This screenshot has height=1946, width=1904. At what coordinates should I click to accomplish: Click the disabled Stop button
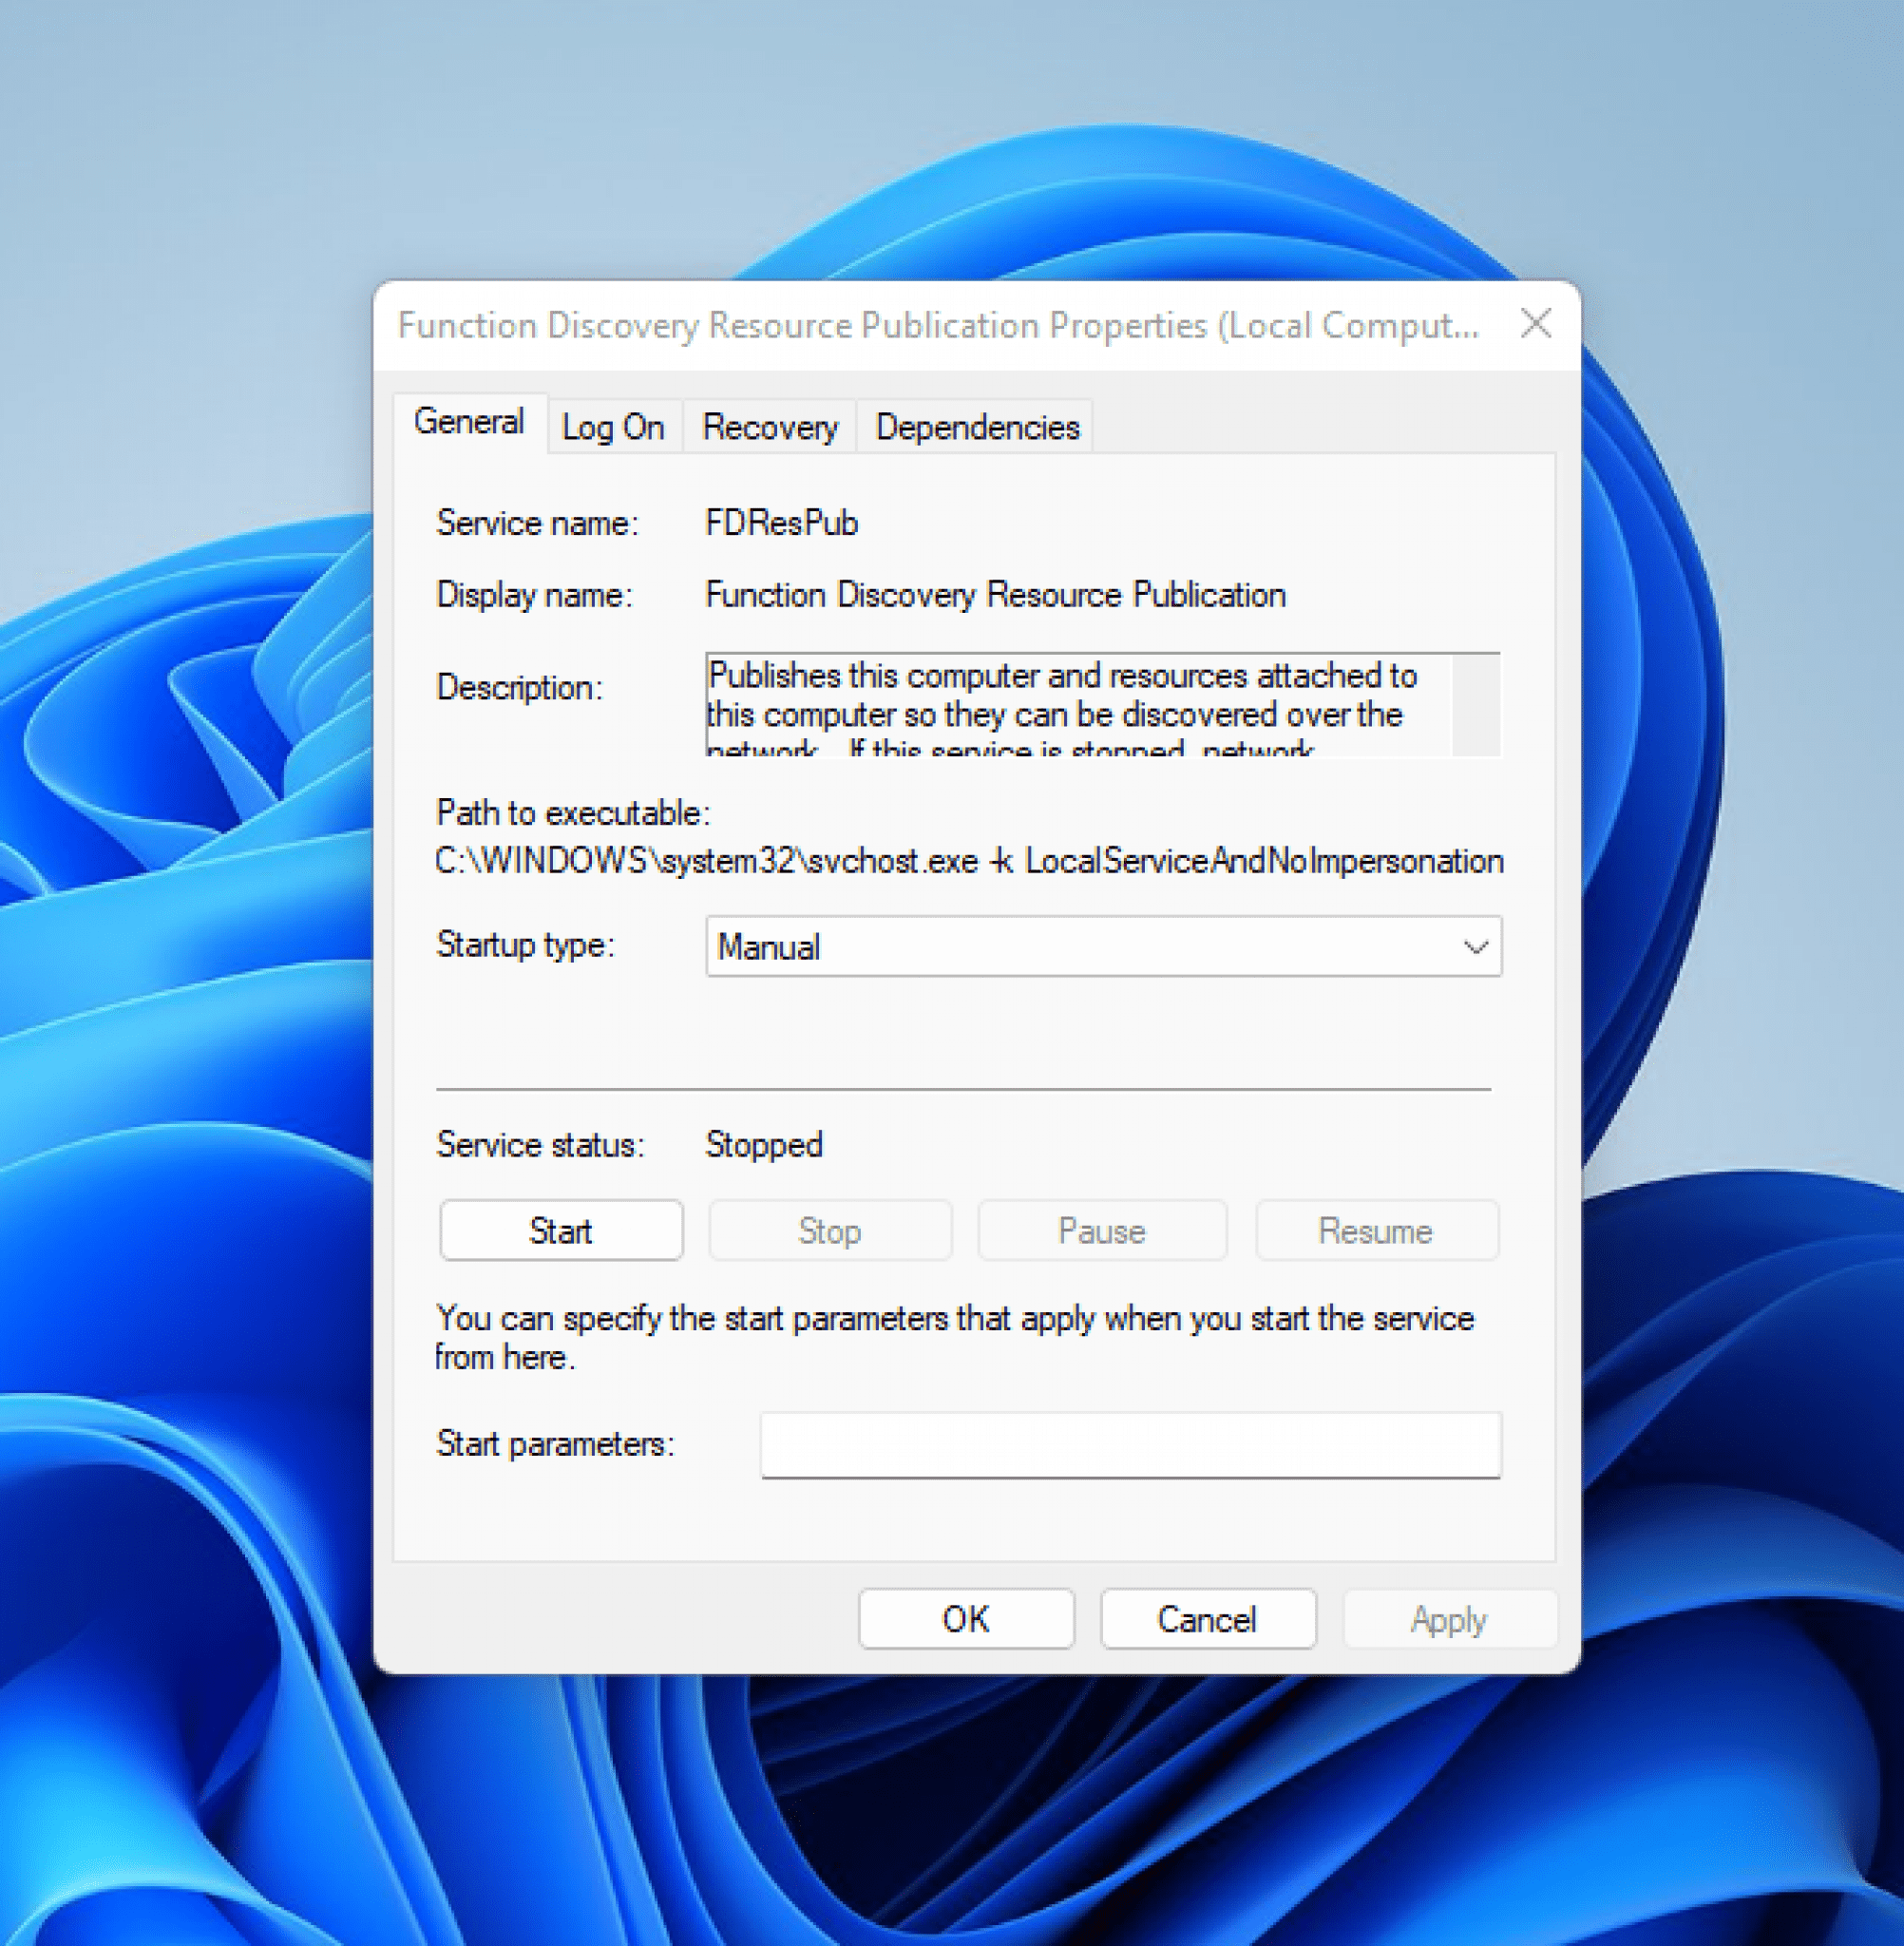830,1231
